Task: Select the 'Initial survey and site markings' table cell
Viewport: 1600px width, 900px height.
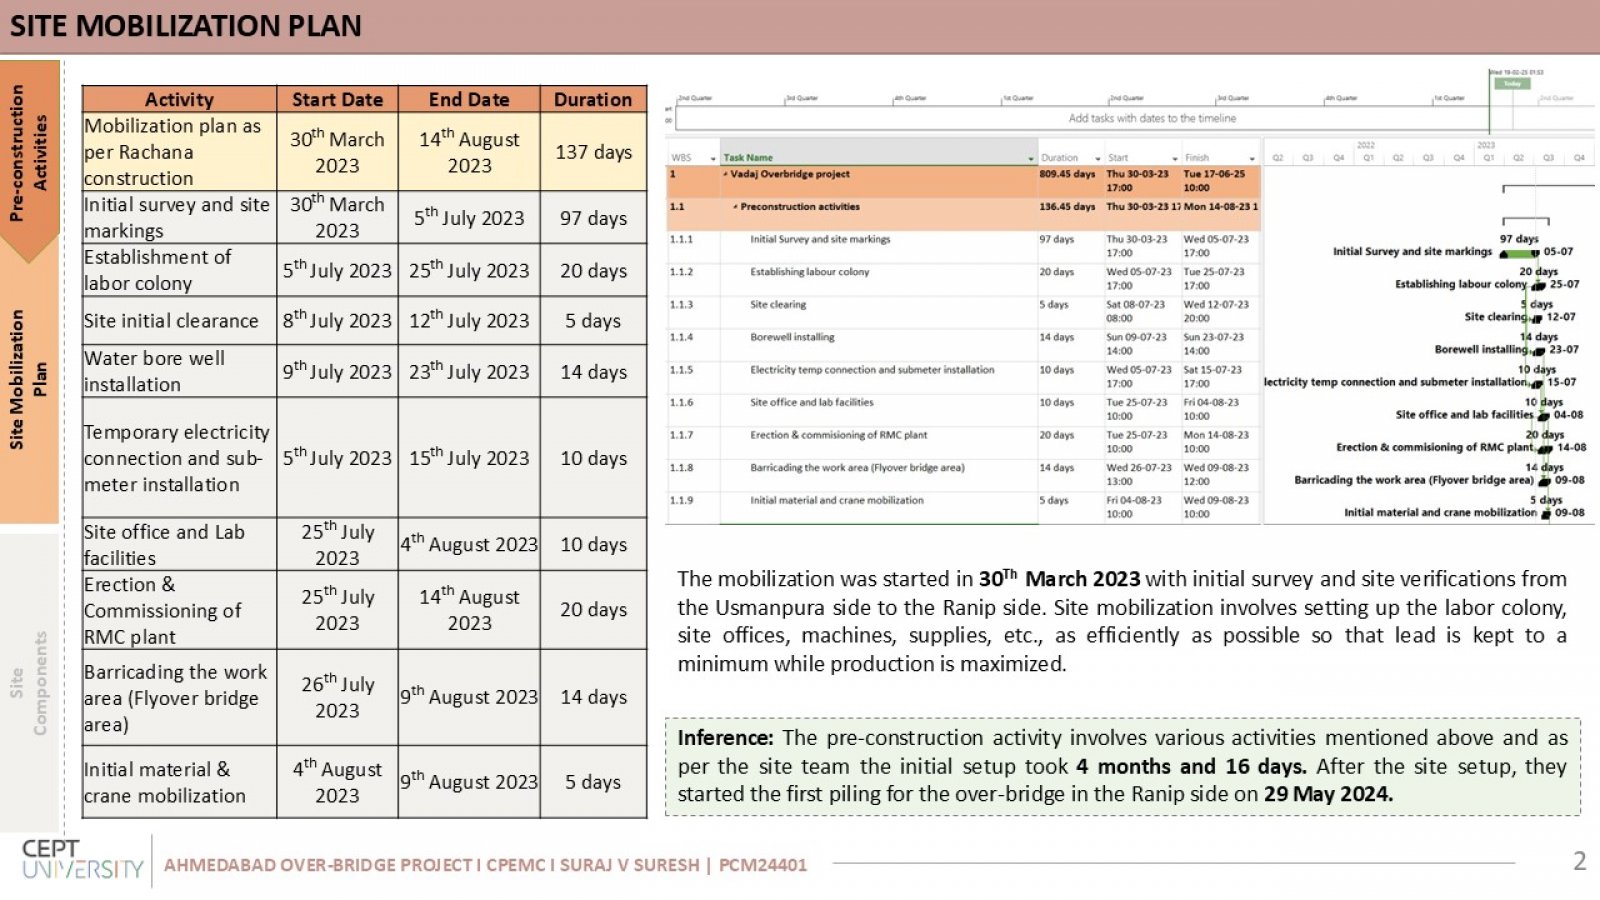Action: click(179, 217)
